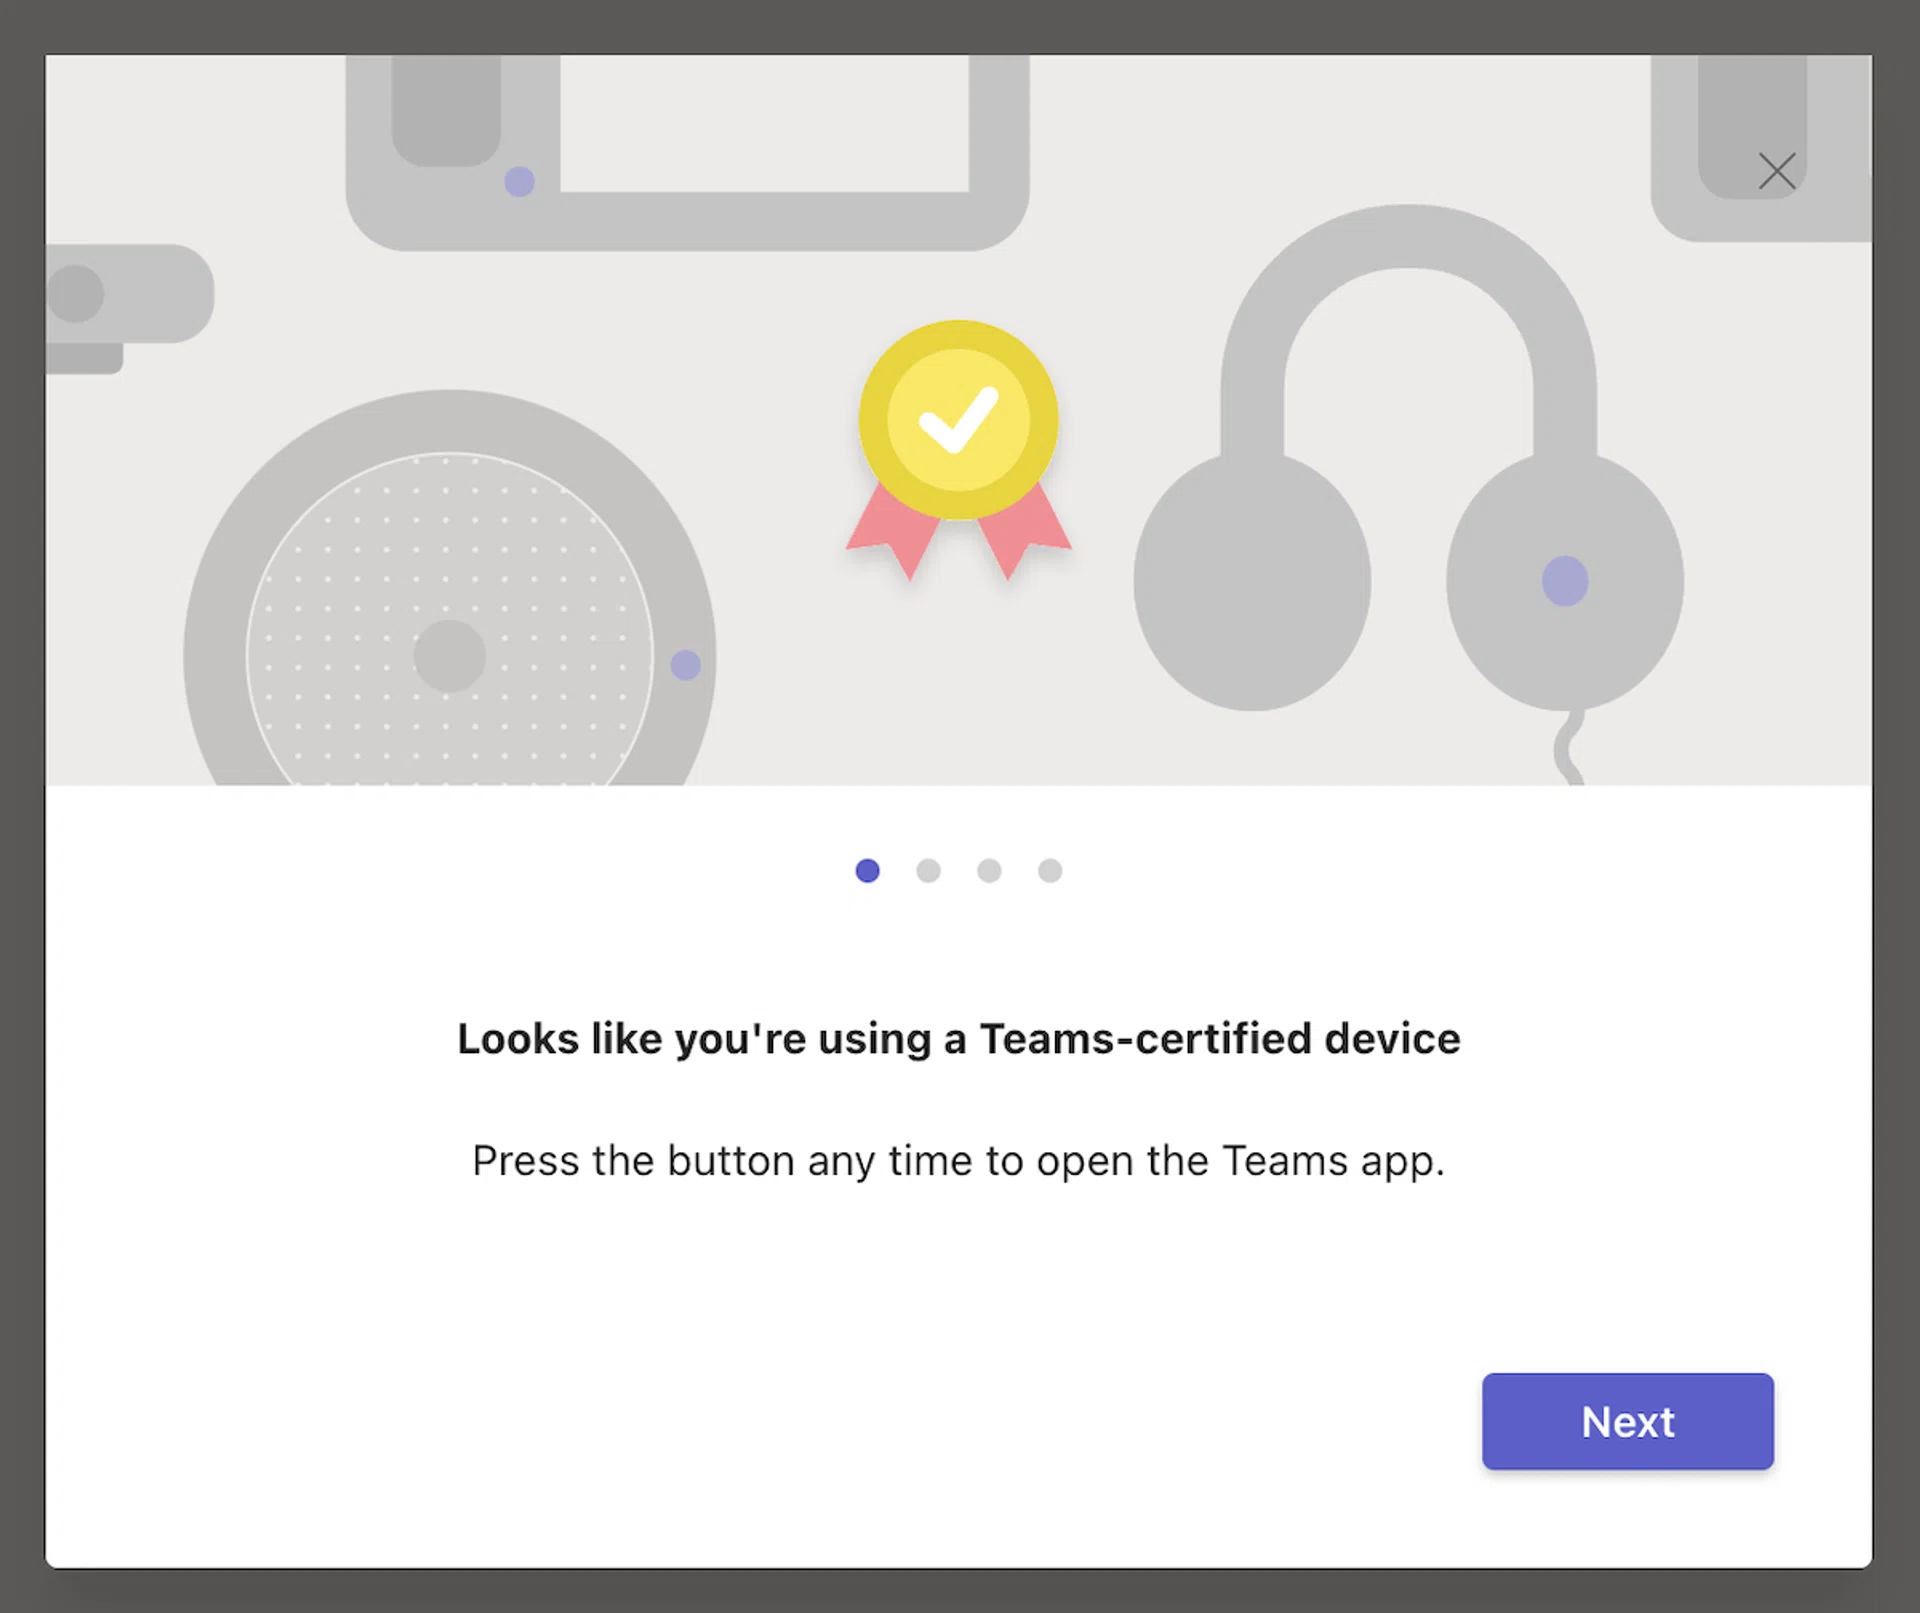Click the purple dot on the top monitor device

click(519, 182)
